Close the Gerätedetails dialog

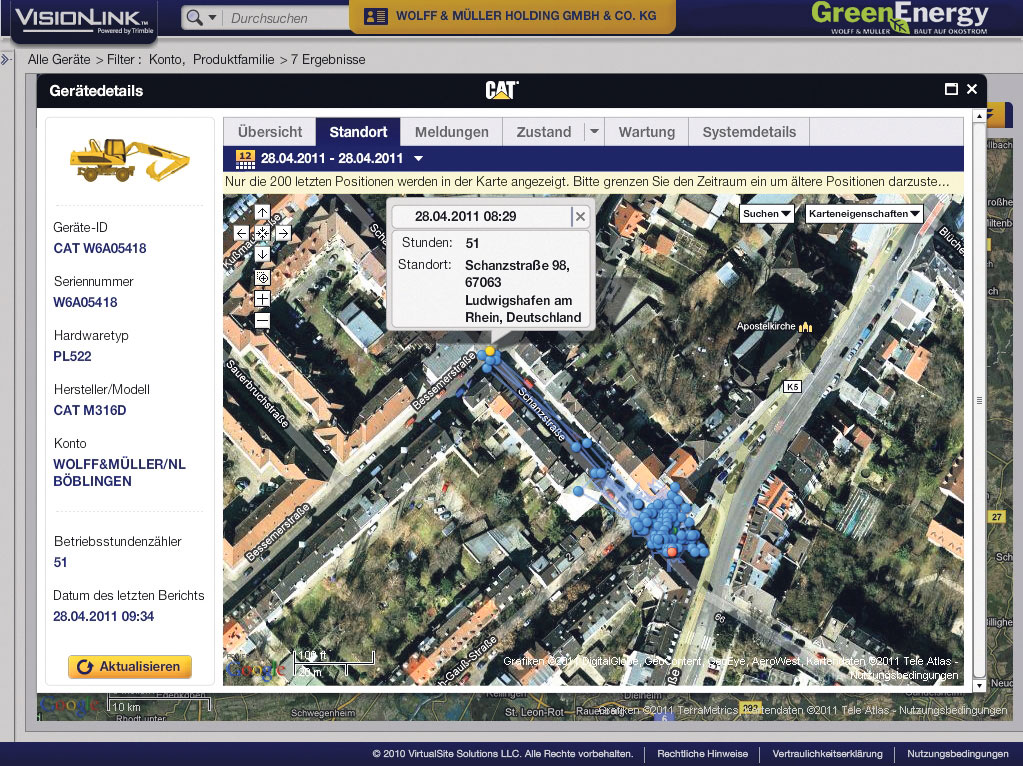972,89
